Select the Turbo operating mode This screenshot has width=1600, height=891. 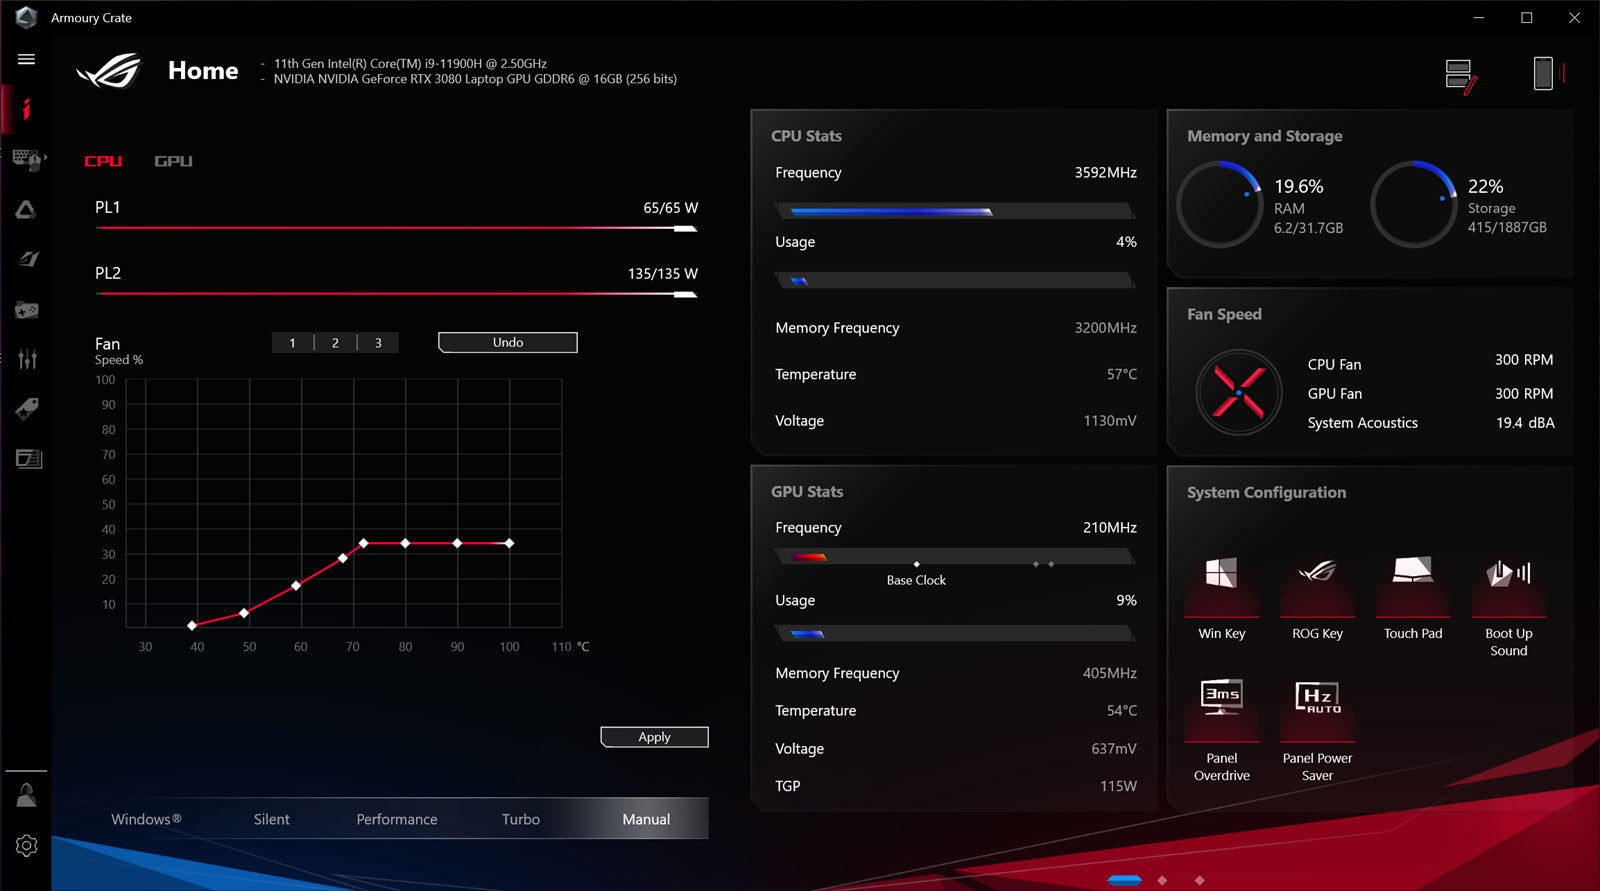point(520,819)
